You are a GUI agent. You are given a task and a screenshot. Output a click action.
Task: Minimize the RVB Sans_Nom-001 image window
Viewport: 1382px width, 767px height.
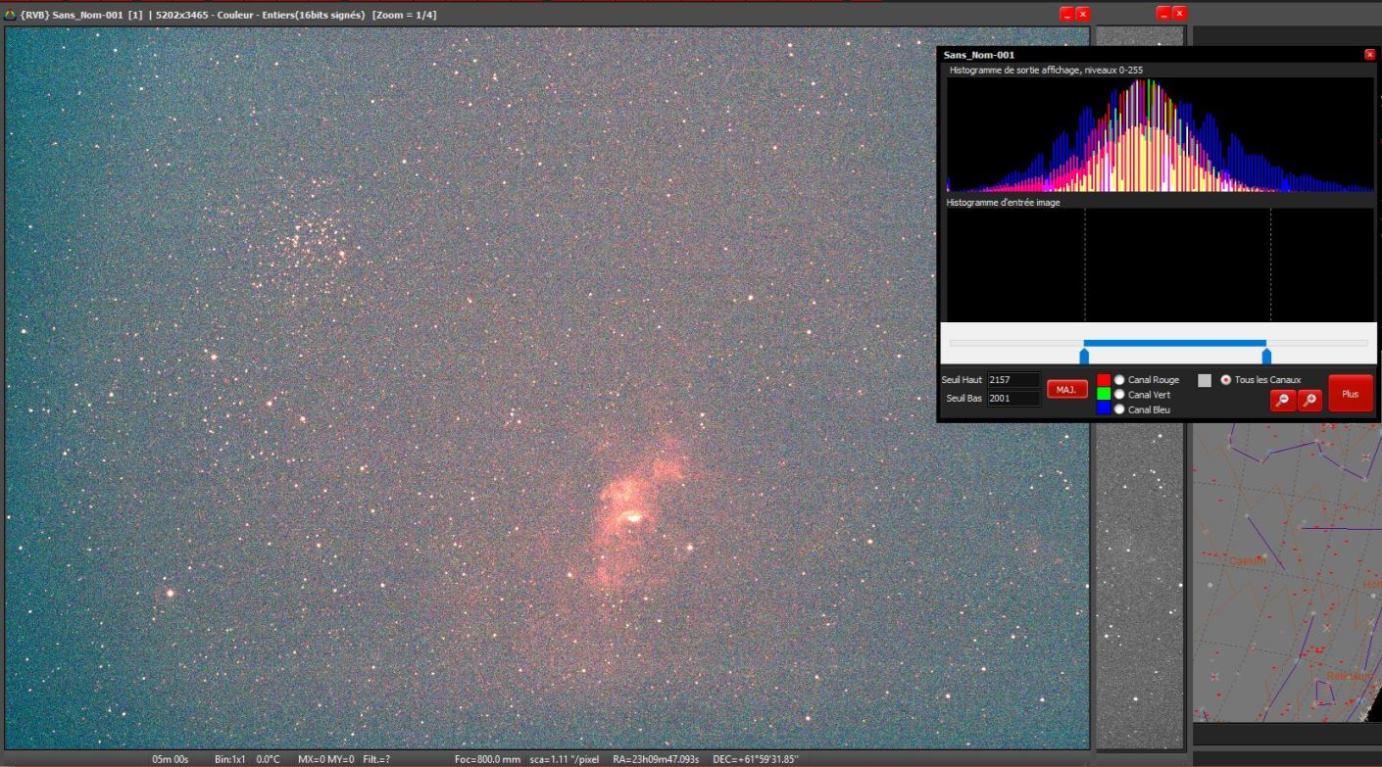[1067, 14]
